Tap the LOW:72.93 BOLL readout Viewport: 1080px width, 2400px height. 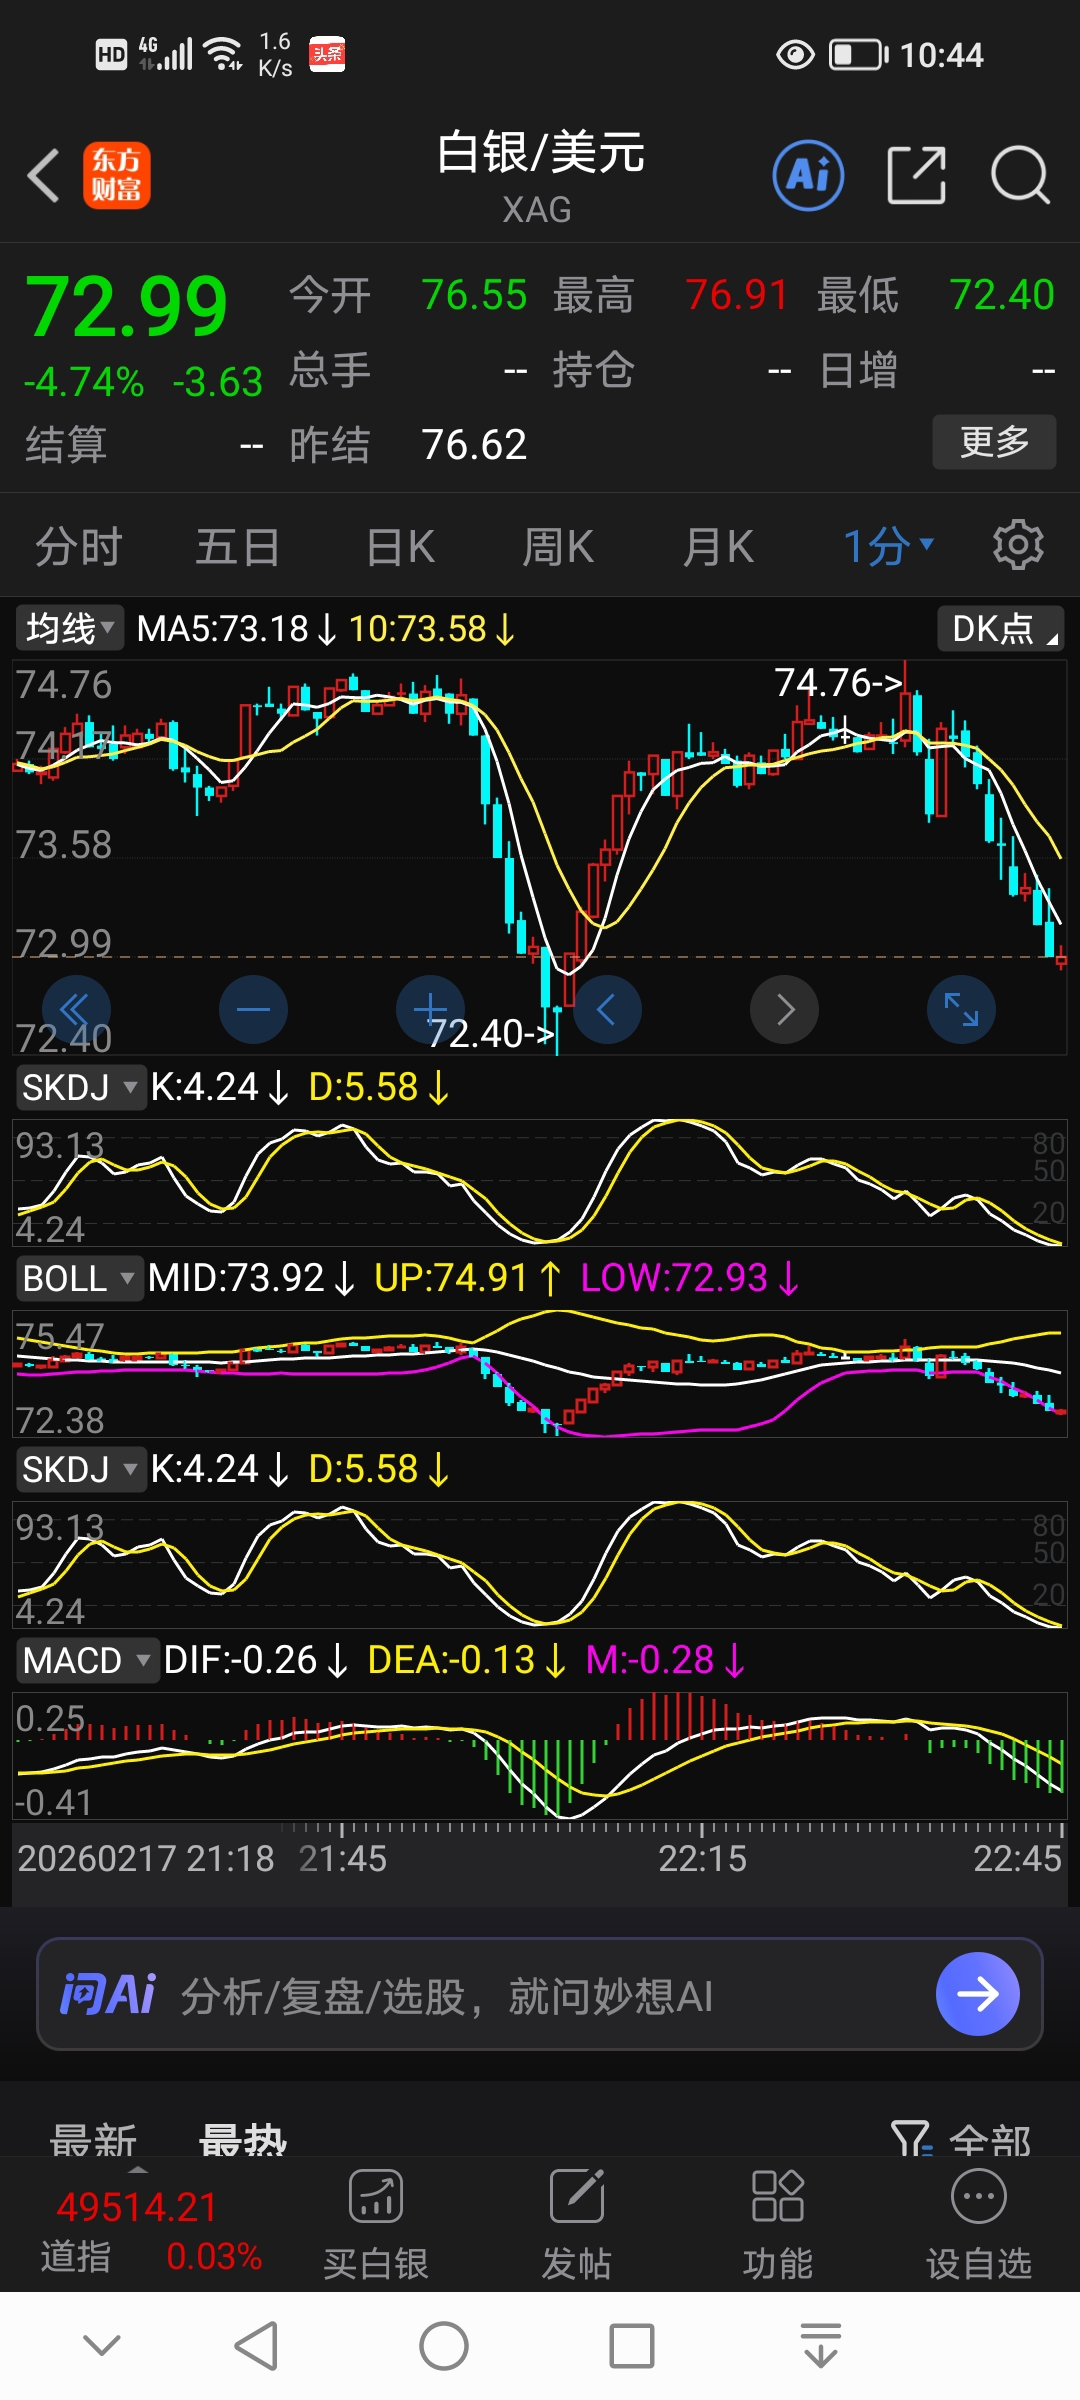pyautogui.click(x=674, y=1278)
